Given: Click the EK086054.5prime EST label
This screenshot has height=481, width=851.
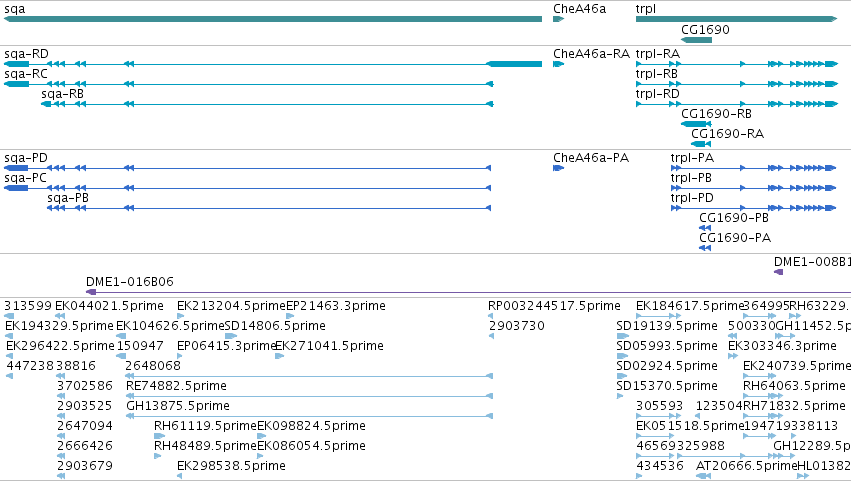Looking at the screenshot, I should click(312, 446).
